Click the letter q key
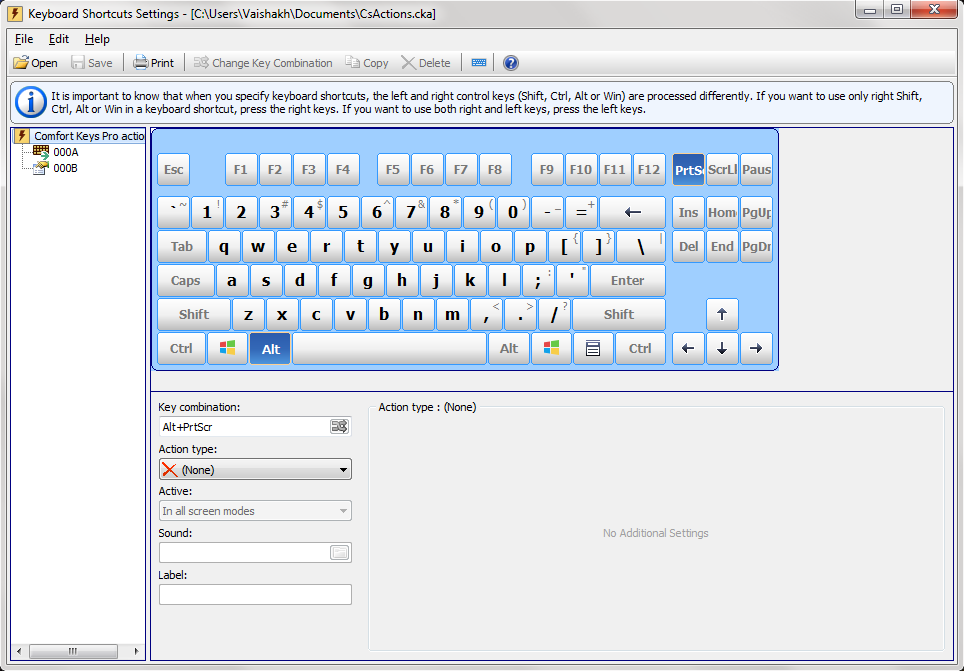Viewport: 964px width, 671px height. 224,247
